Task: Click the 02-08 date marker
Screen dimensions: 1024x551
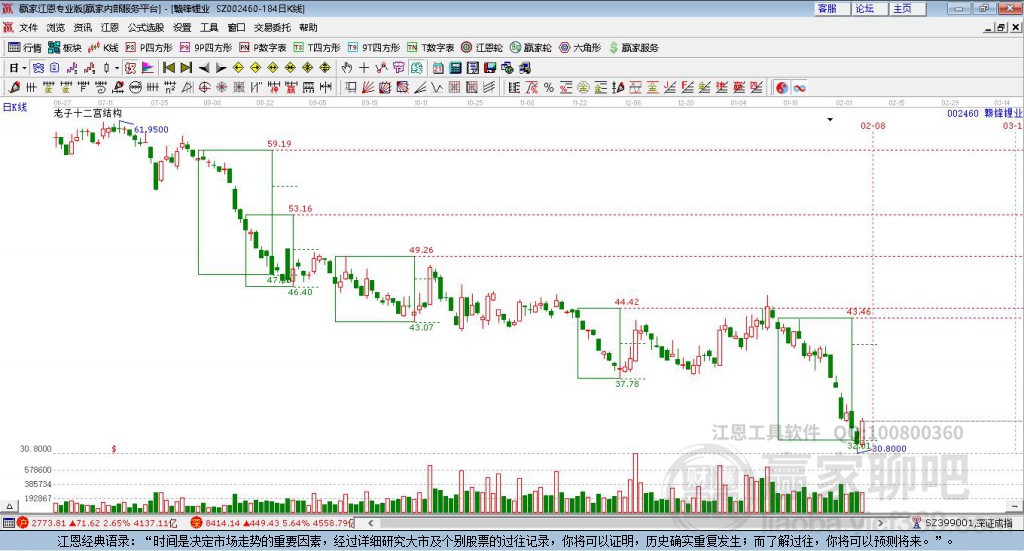Action: (872, 125)
